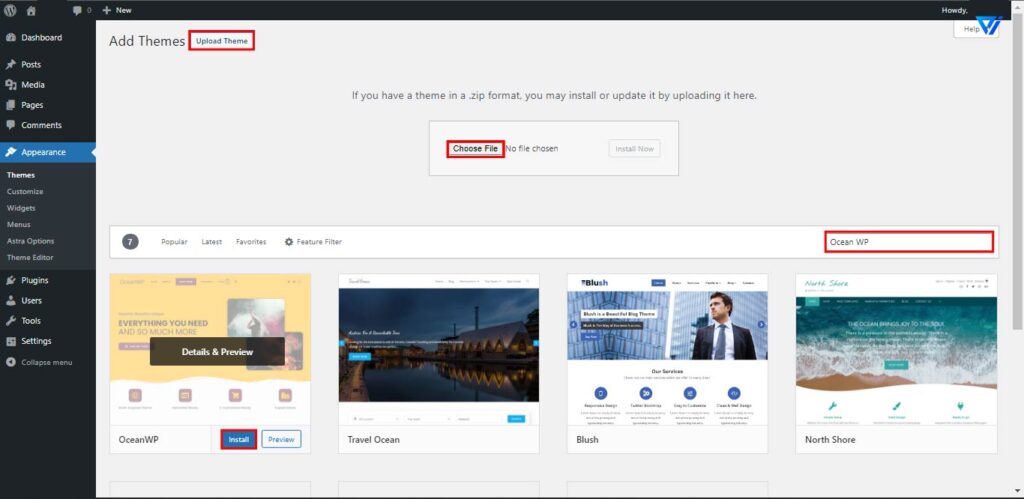The width and height of the screenshot is (1024, 499).
Task: Click the Media icon in sidebar
Action: coord(10,85)
